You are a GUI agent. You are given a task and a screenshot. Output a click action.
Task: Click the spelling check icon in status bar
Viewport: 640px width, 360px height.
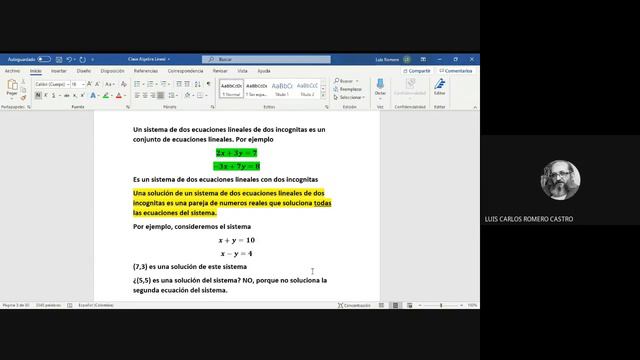click(x=70, y=305)
